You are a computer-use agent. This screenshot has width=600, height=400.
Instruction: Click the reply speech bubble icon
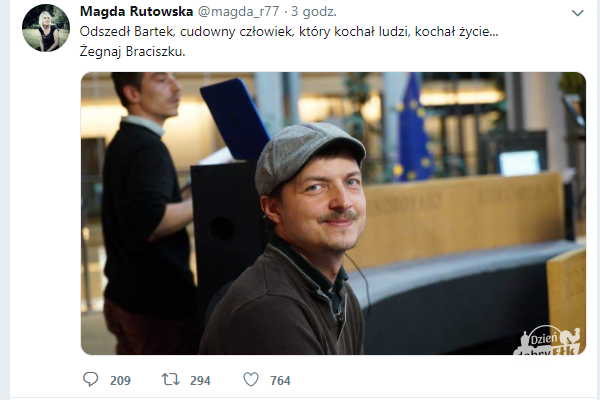(x=91, y=379)
